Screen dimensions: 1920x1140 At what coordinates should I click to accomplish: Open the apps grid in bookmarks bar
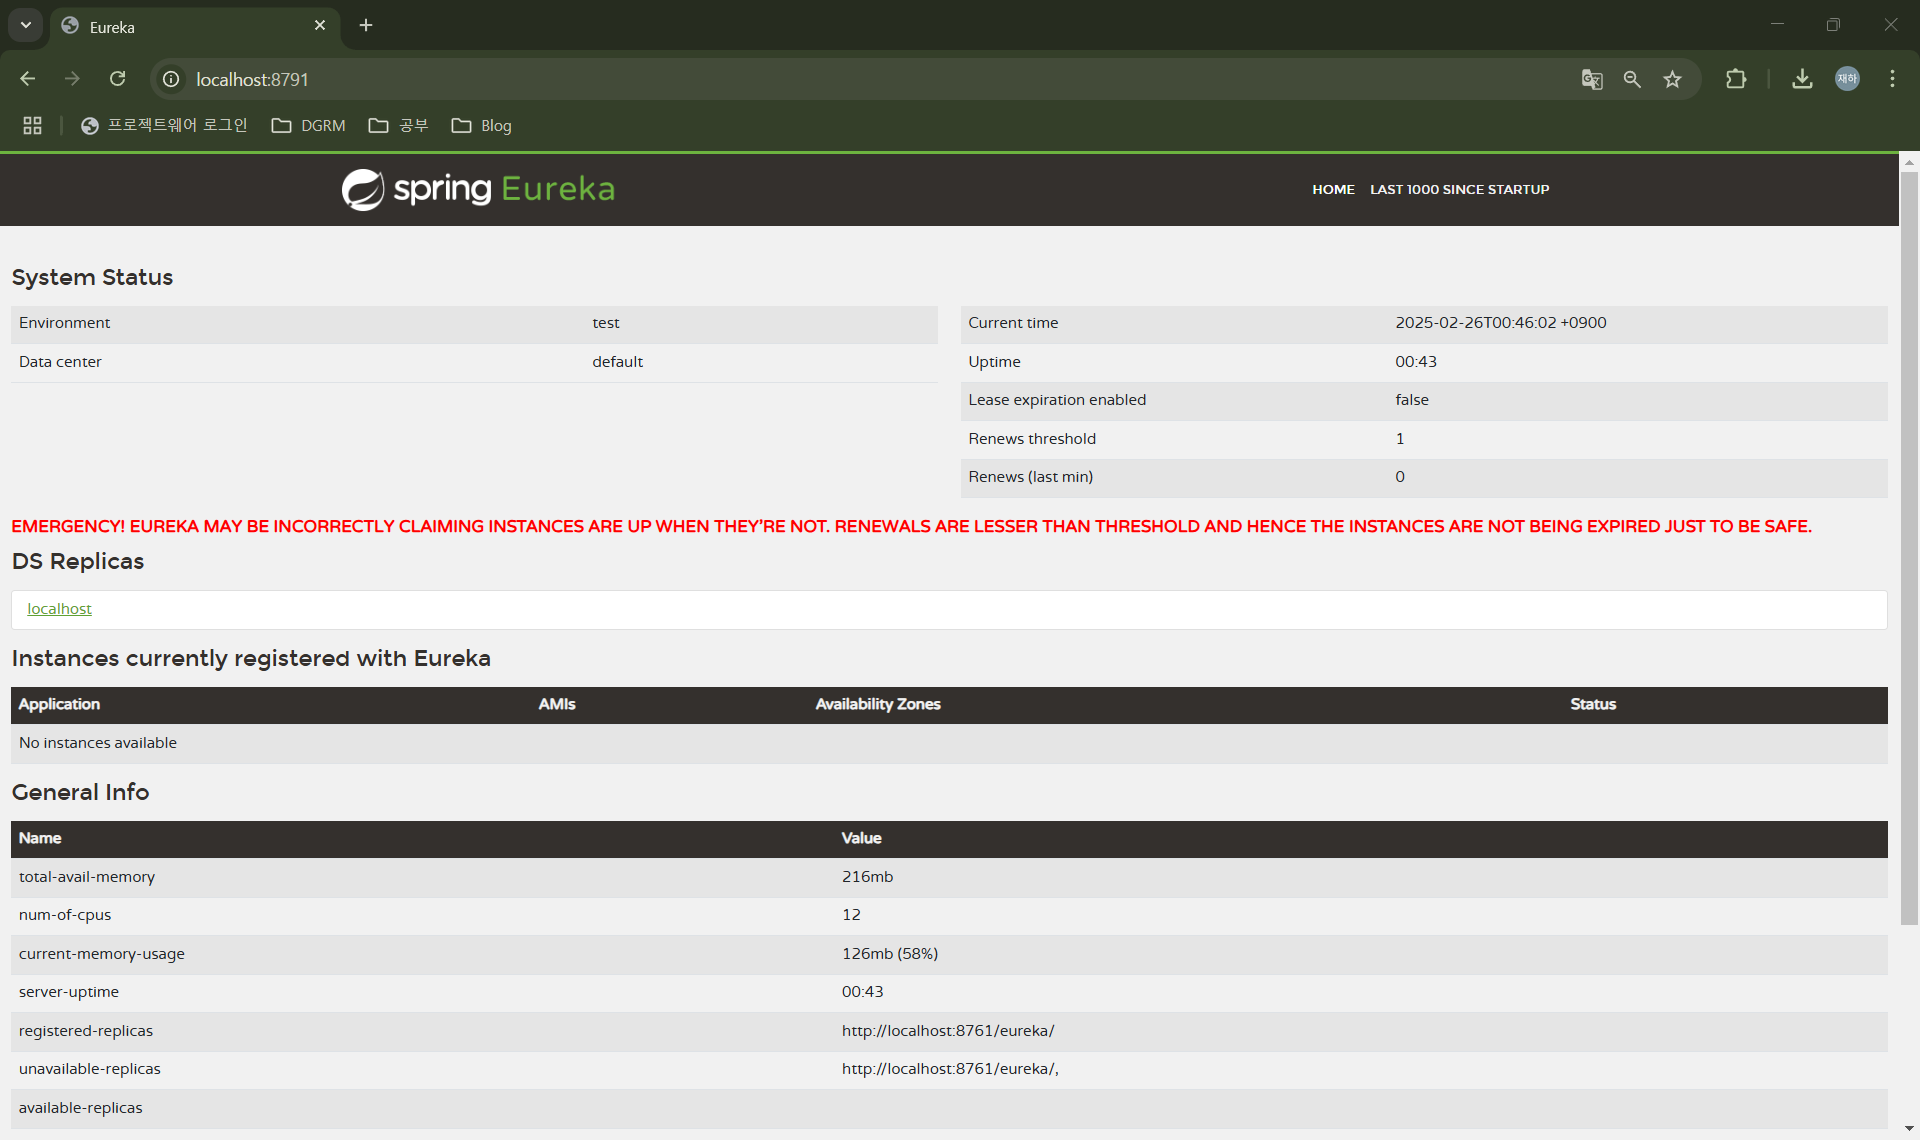point(32,125)
